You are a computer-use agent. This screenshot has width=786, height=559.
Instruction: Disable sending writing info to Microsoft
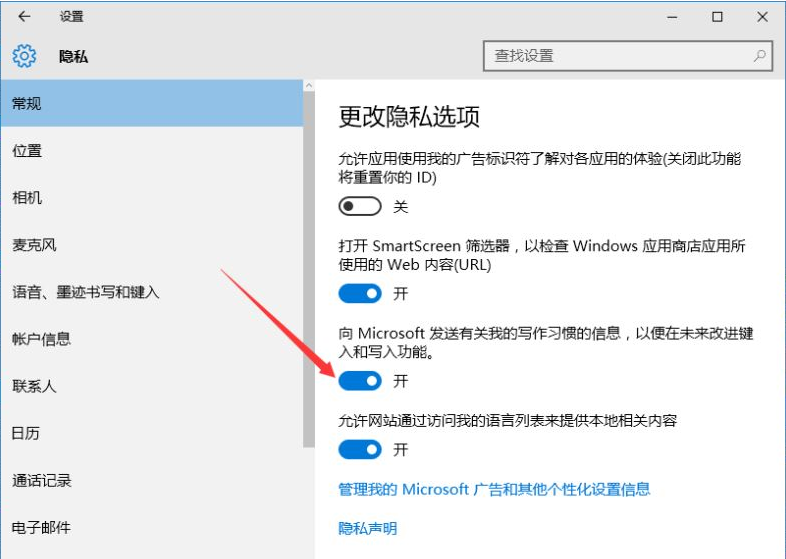pos(360,381)
